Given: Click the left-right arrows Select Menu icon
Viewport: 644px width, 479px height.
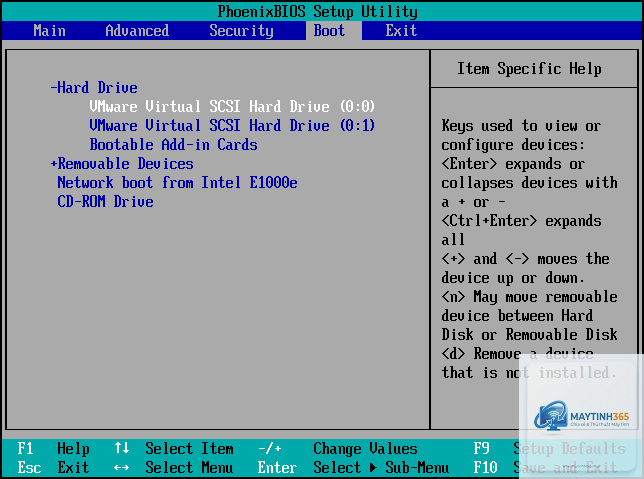Looking at the screenshot, I should point(122,467).
